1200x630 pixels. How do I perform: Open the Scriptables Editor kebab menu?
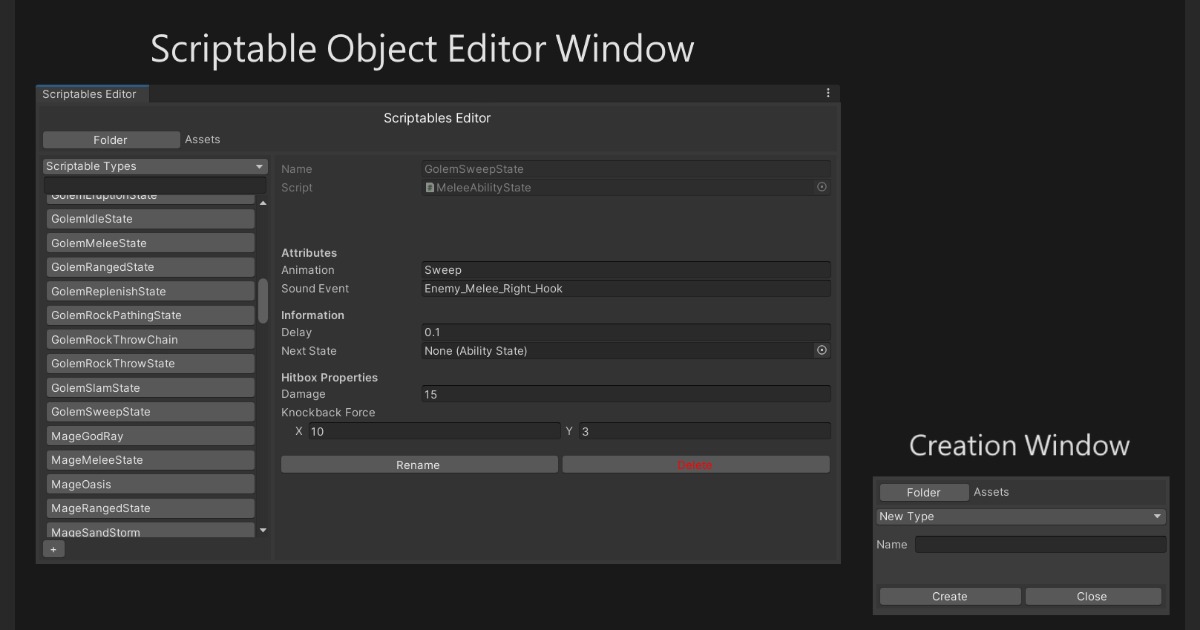pos(828,93)
